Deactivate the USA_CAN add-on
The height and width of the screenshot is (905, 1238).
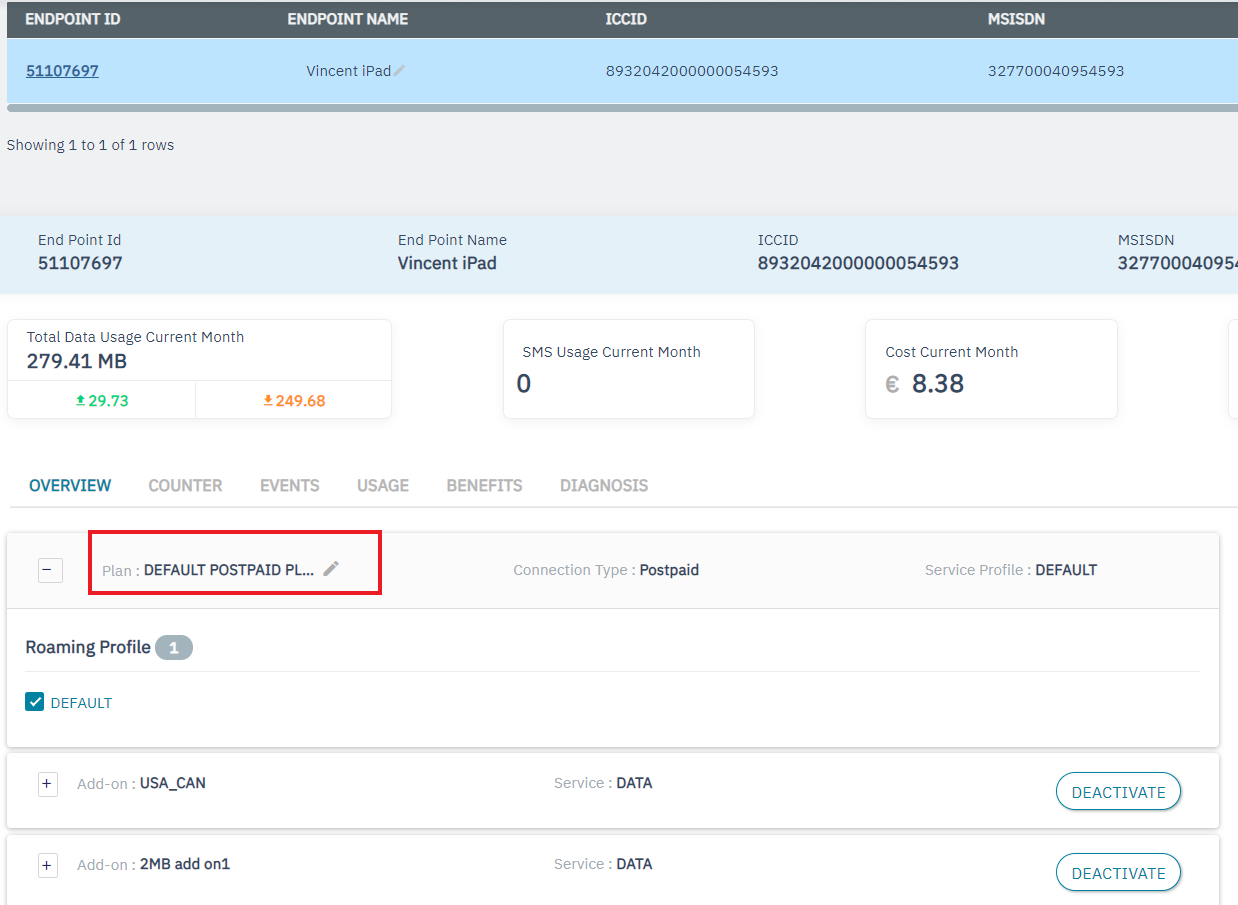pos(1118,792)
